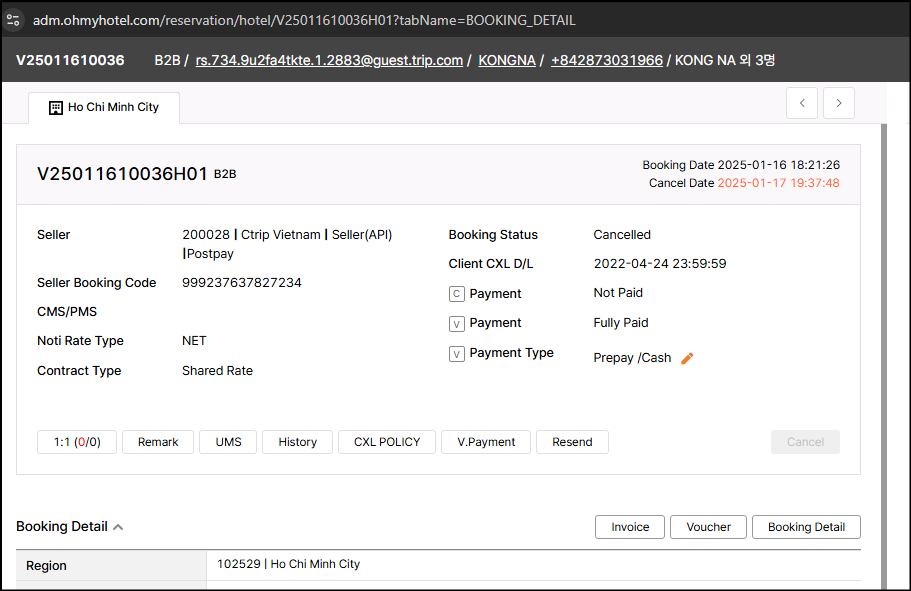The width and height of the screenshot is (911, 591).
Task: Open the Voucher button
Action: coord(708,527)
